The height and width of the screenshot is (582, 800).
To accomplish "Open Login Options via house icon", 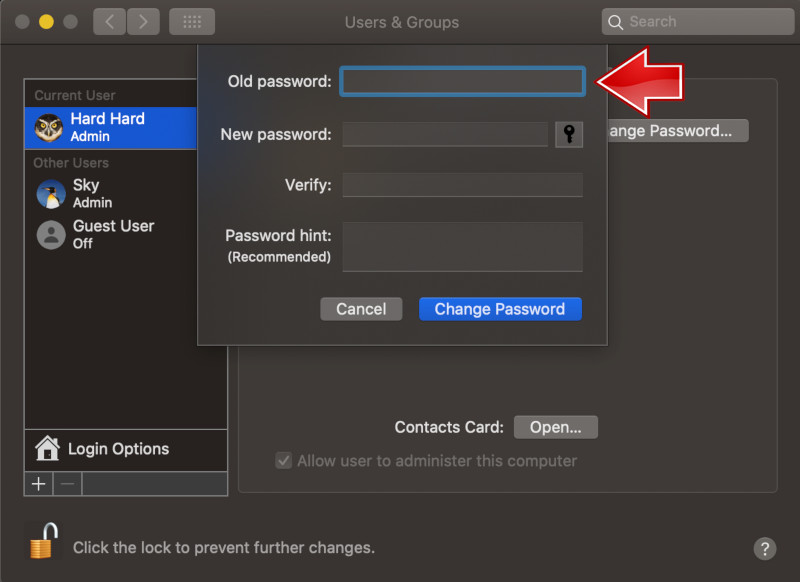I will coord(47,448).
